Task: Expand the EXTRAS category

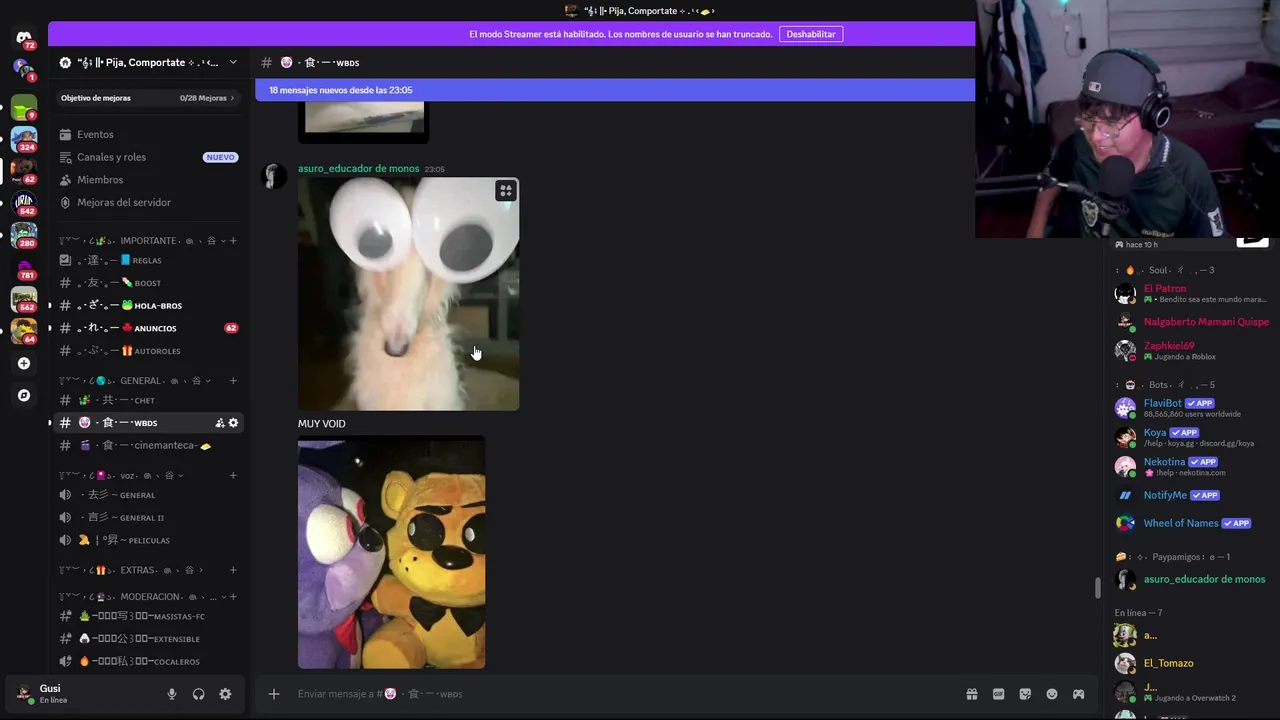Action: point(130,570)
